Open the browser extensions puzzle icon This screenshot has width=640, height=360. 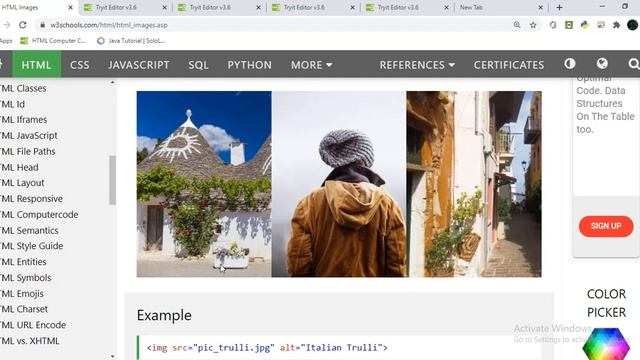(616, 25)
